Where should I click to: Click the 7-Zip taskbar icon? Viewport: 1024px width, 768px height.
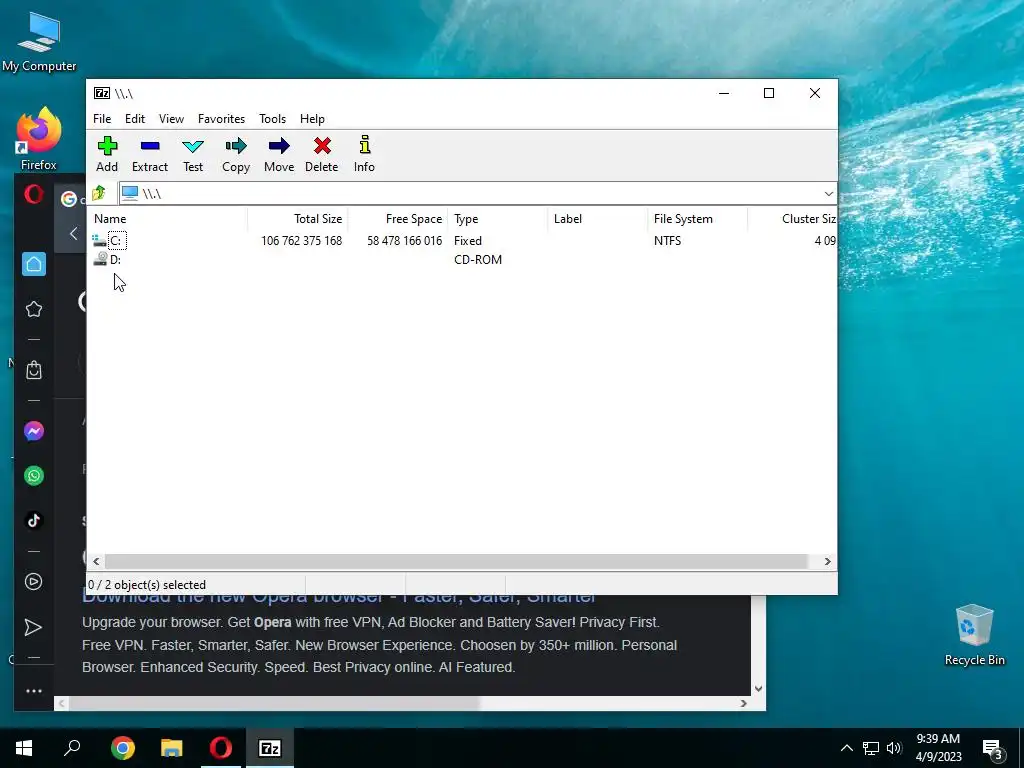[x=270, y=748]
